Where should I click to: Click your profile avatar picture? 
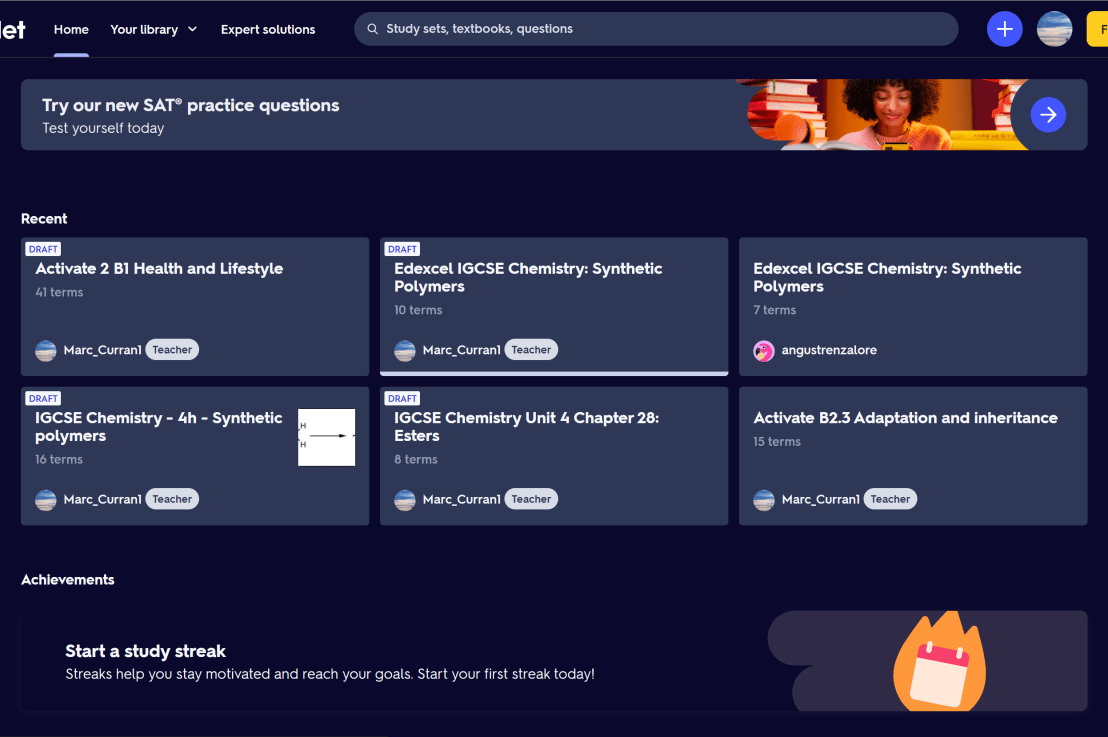coord(1054,28)
